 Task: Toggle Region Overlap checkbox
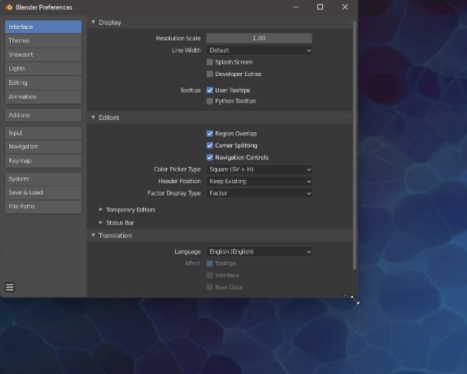(x=210, y=133)
